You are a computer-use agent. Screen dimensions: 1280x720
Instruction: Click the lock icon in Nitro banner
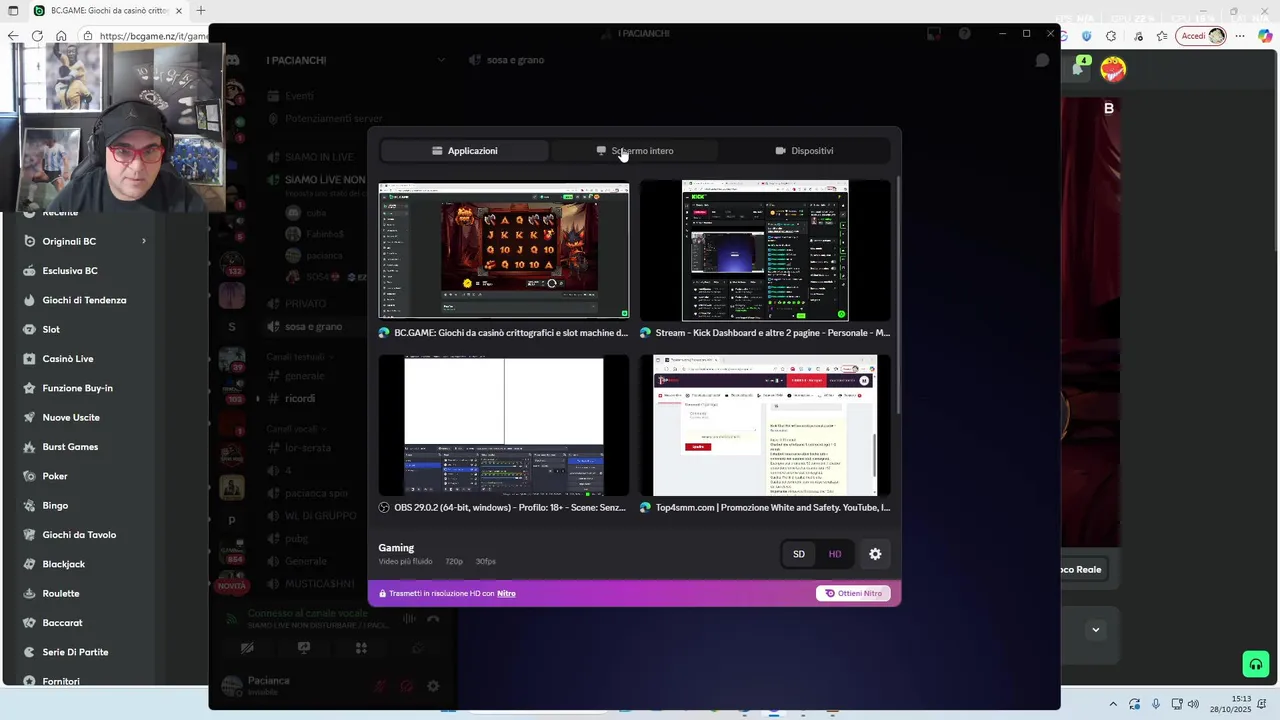[x=382, y=593]
